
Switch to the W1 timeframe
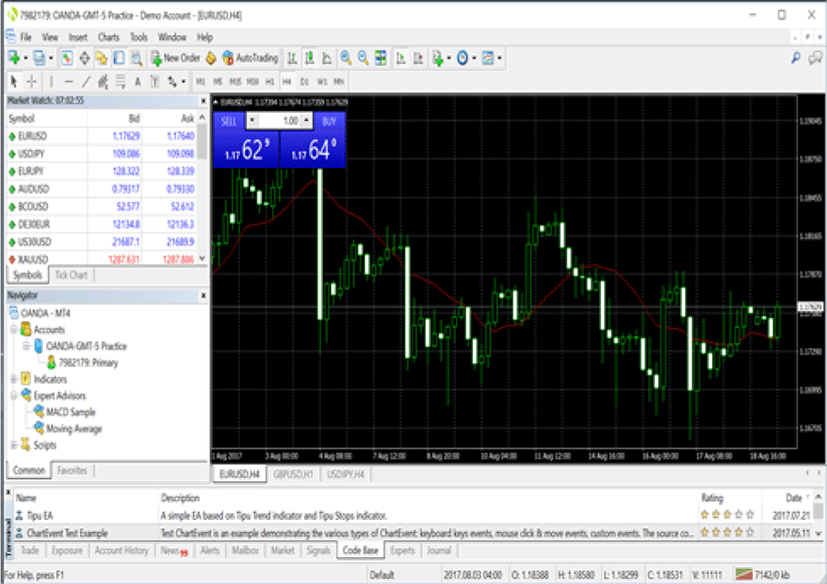(x=322, y=82)
